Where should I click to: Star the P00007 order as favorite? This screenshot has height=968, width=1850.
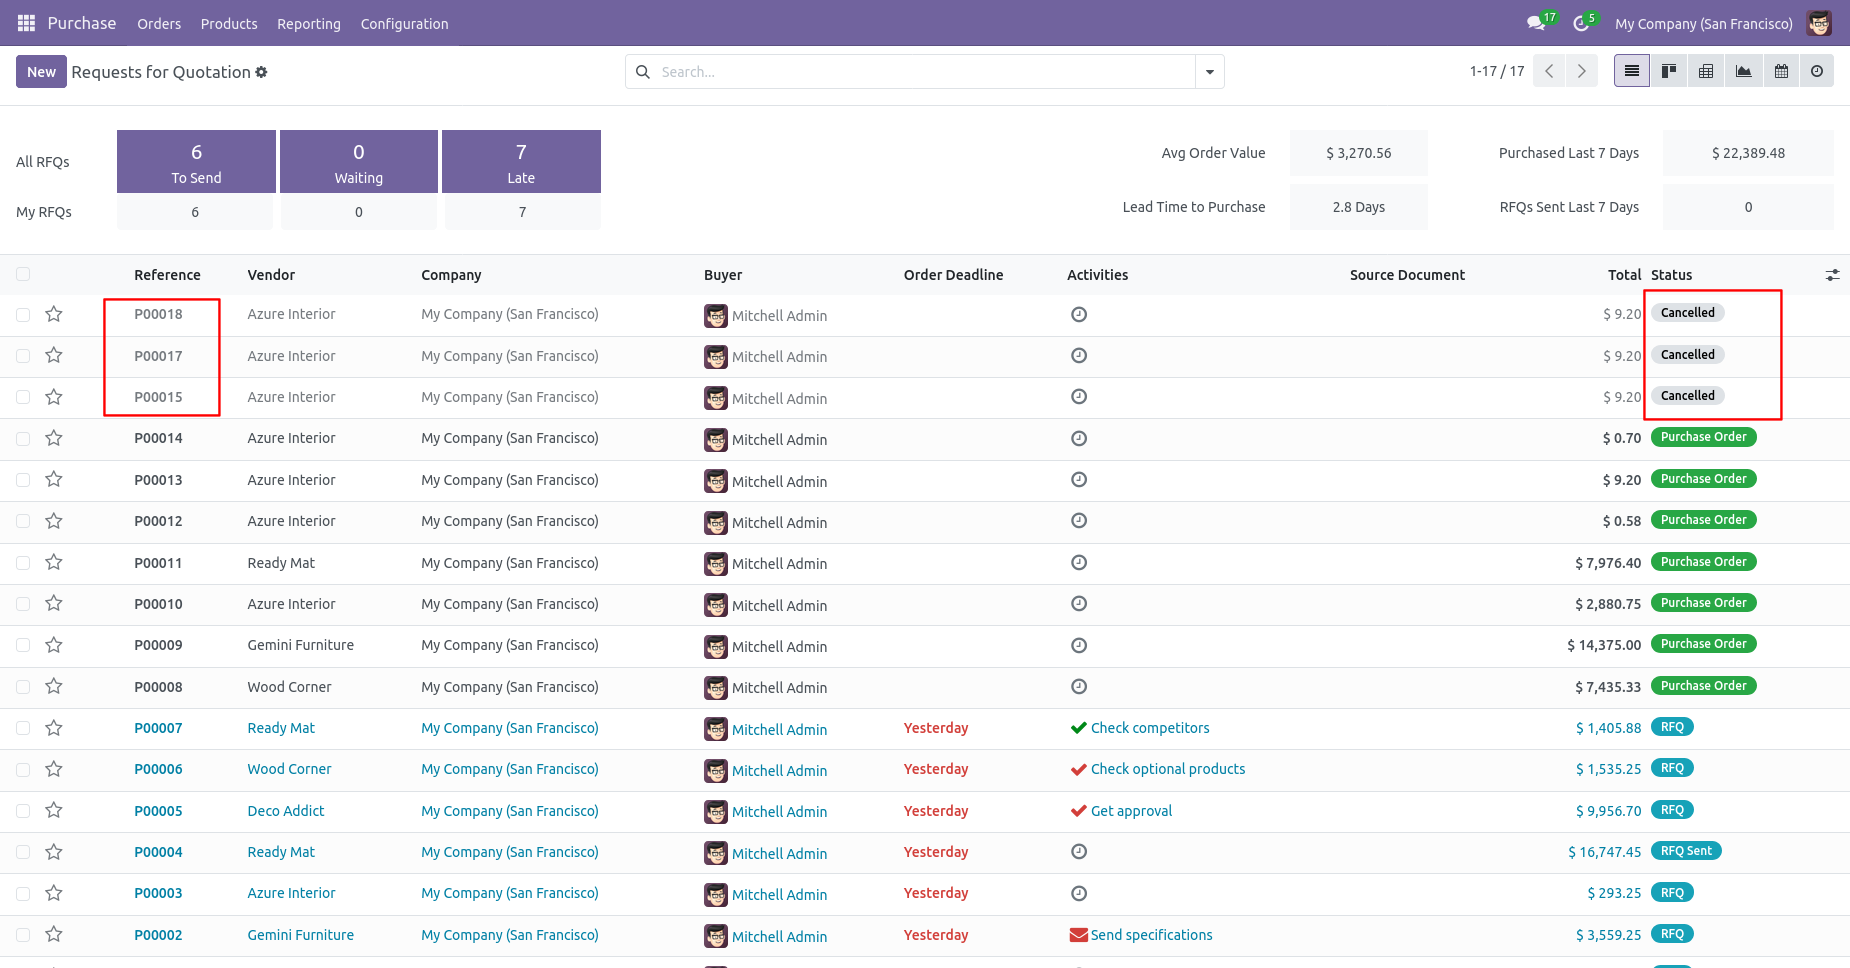(x=54, y=728)
